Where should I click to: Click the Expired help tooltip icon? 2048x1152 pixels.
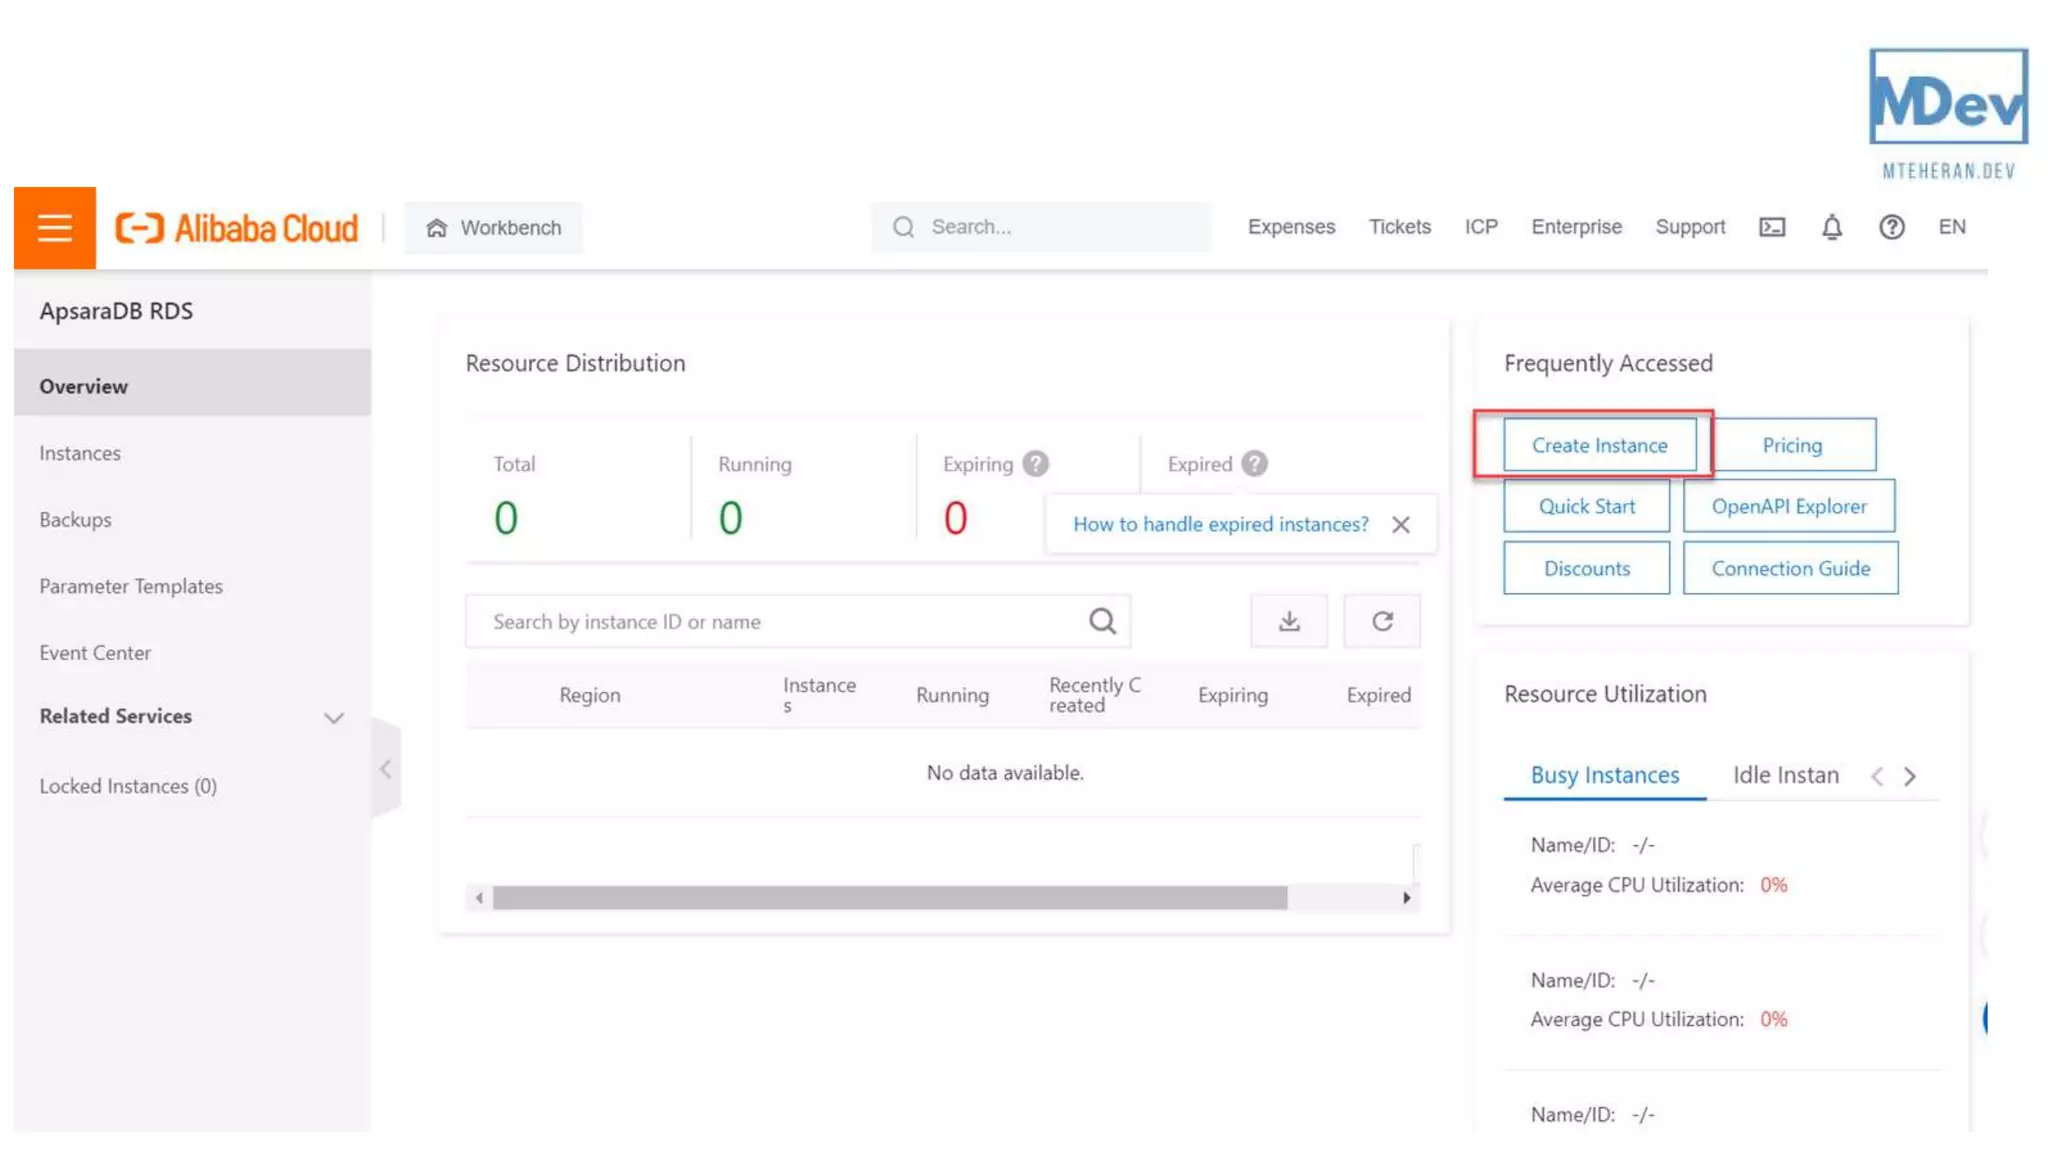[x=1254, y=464]
